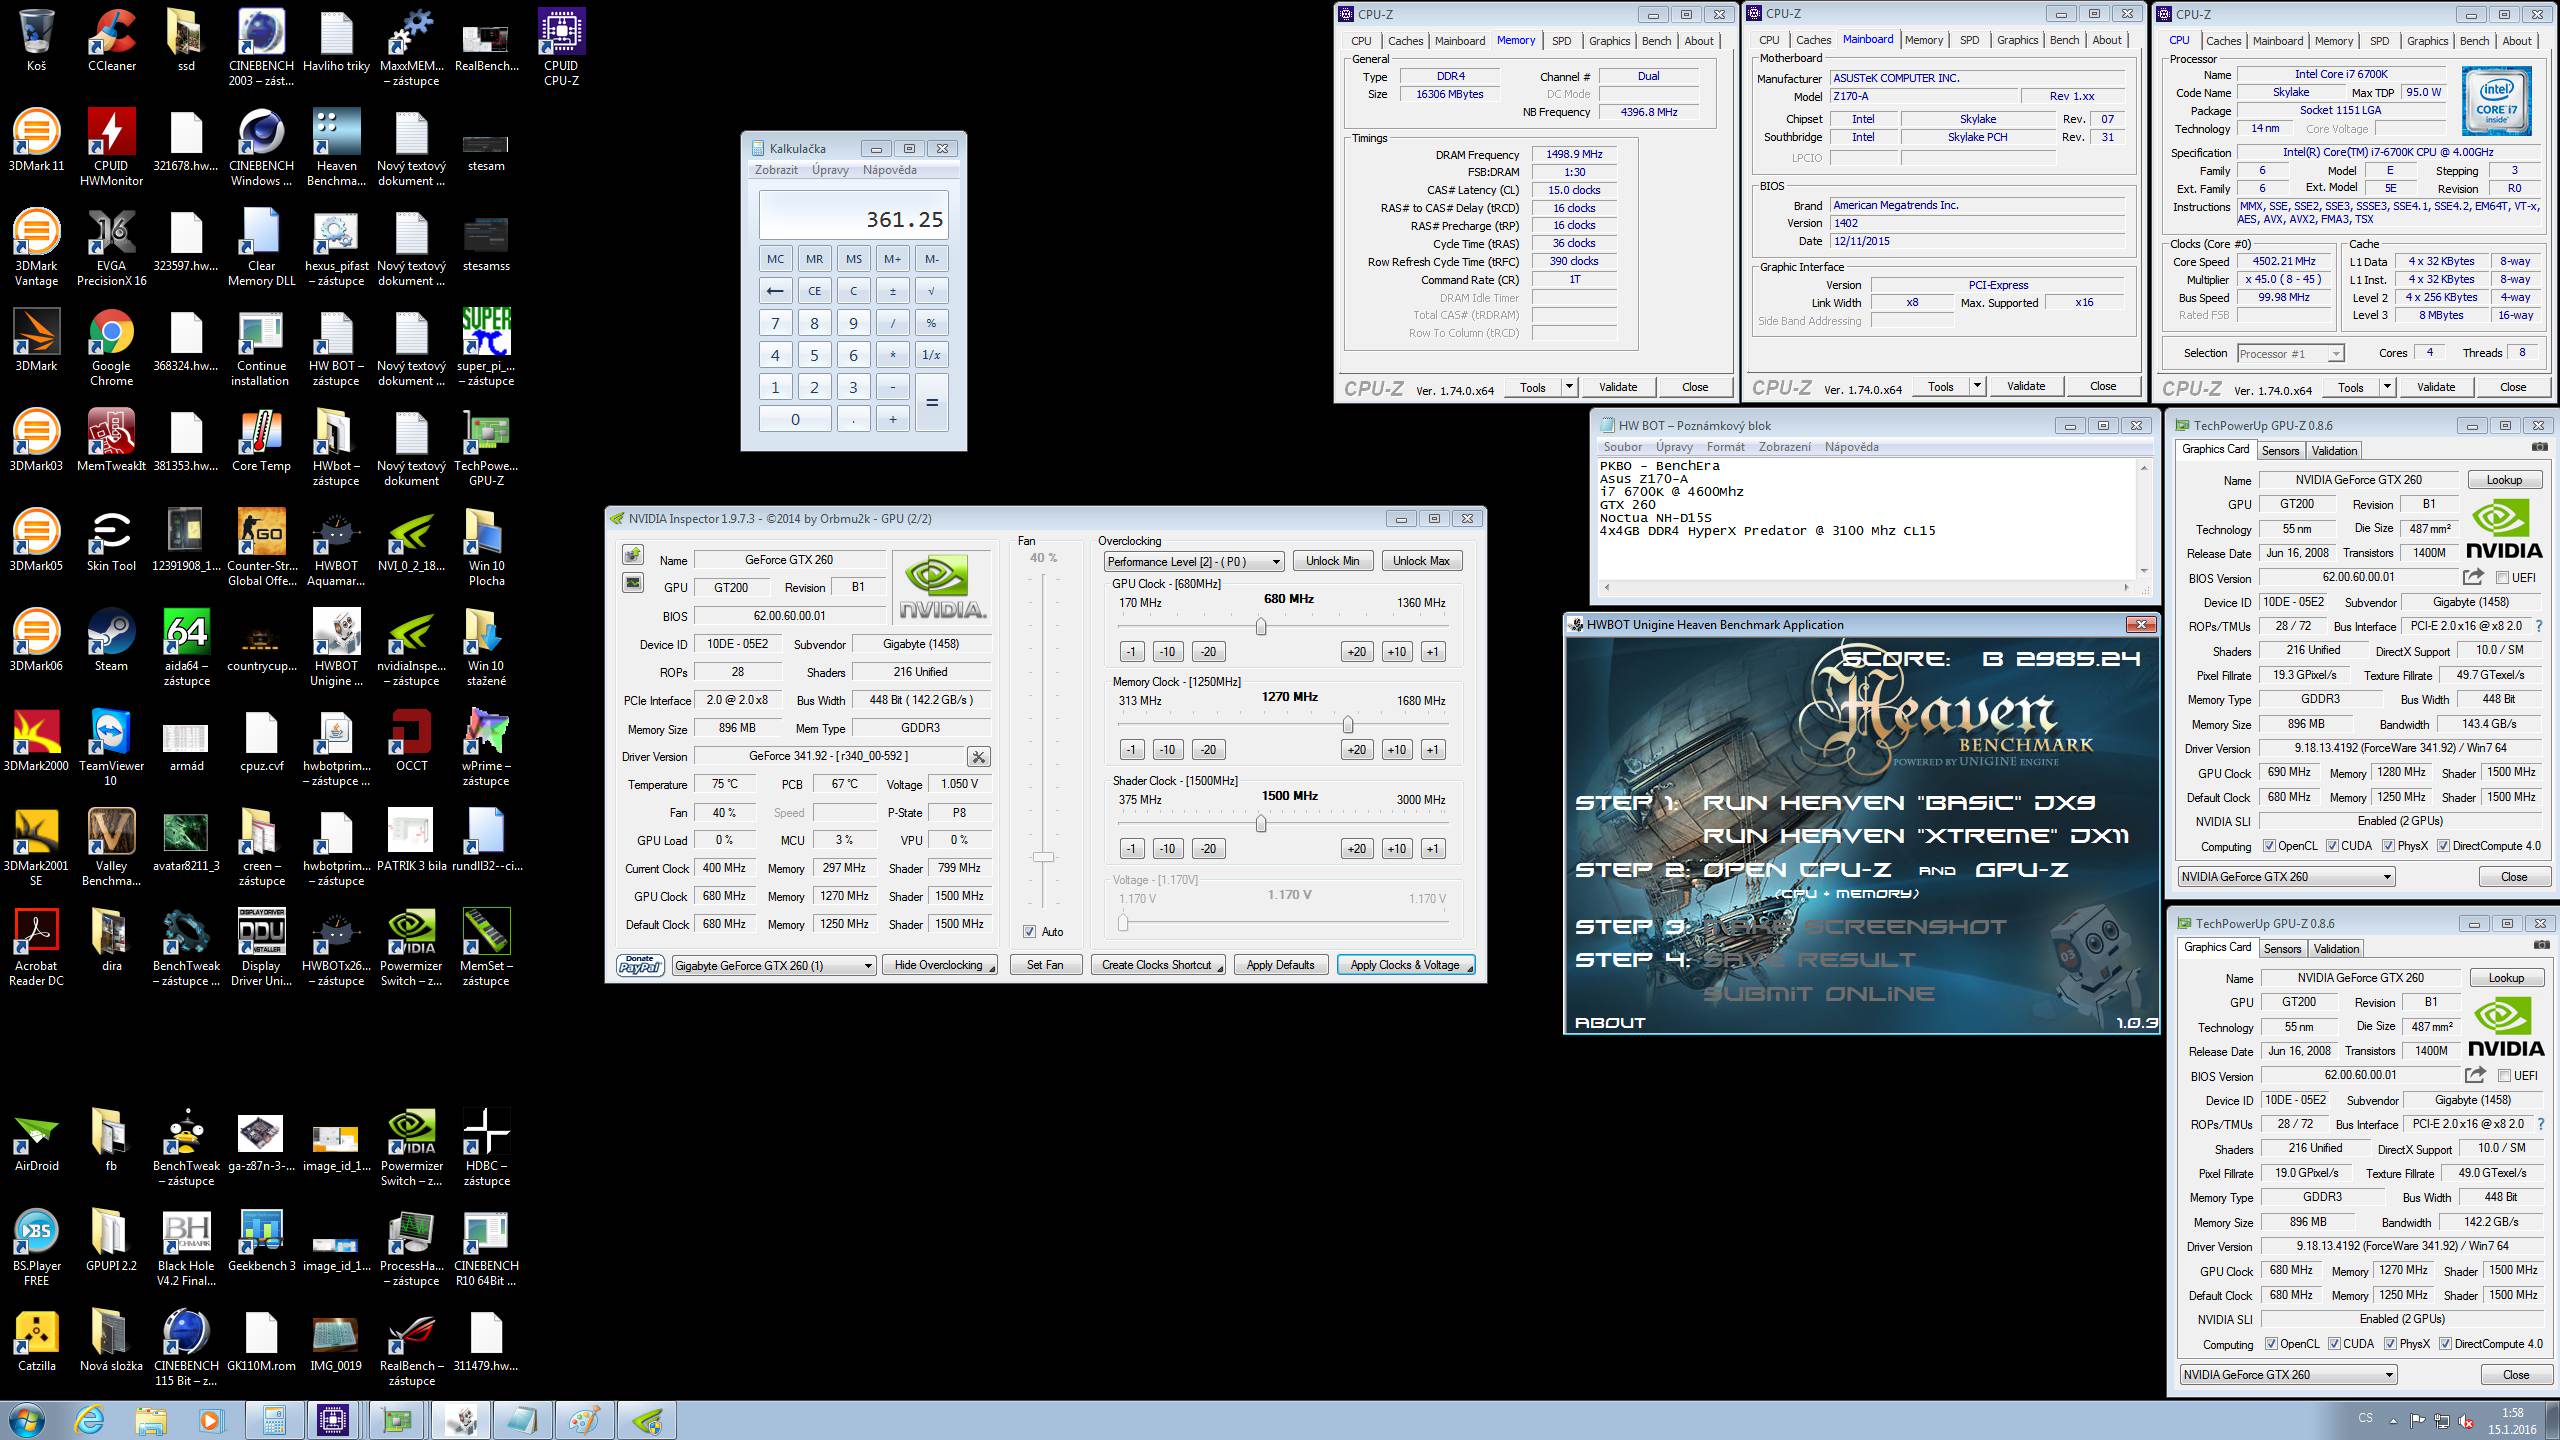Expand Tools dropdown arrow in CPU-Z Mainboard window
The image size is (2560, 1440).
coord(1977,387)
